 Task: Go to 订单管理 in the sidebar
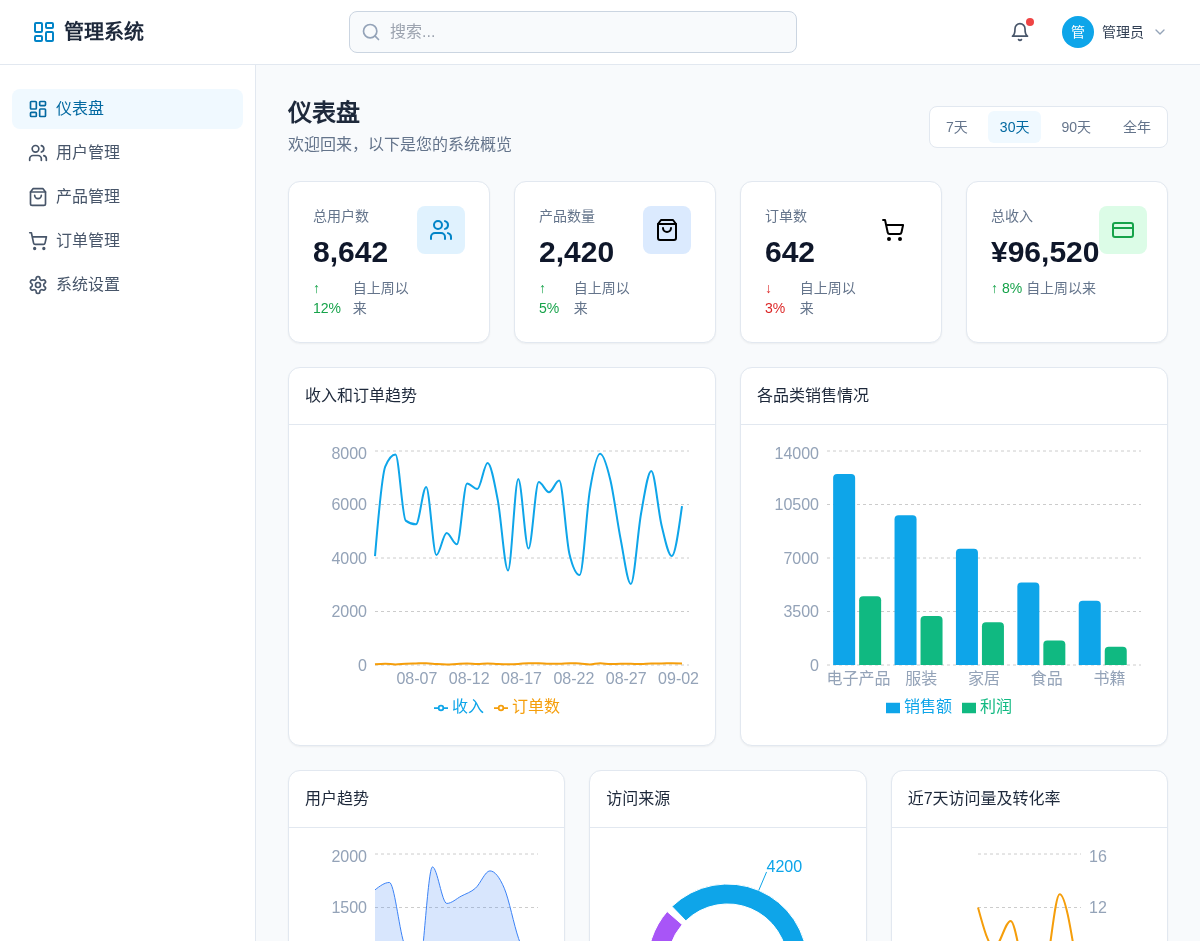click(88, 241)
